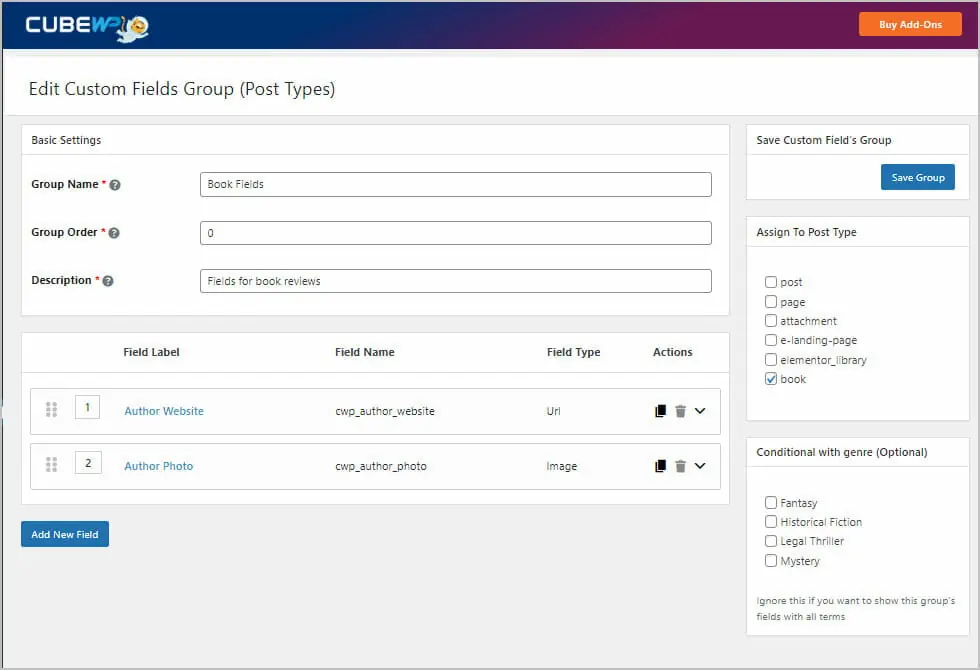The image size is (980, 670).
Task: Click the CubeWP logo in the header
Action: point(85,24)
